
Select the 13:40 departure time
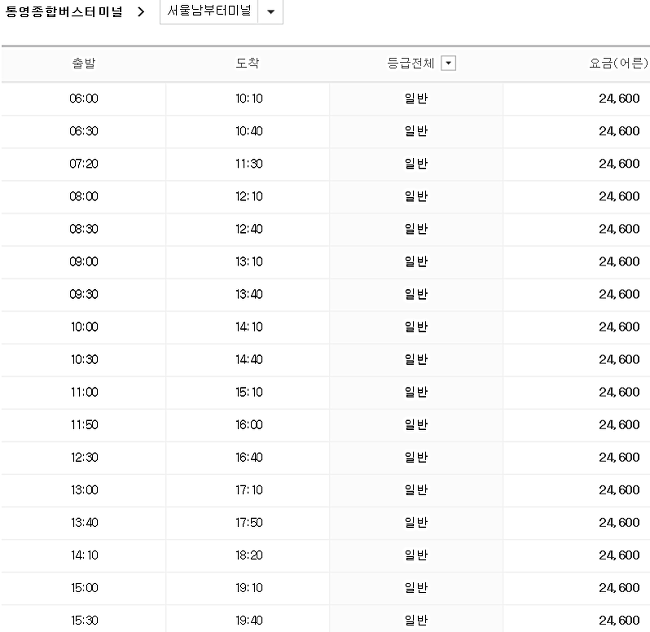84,523
